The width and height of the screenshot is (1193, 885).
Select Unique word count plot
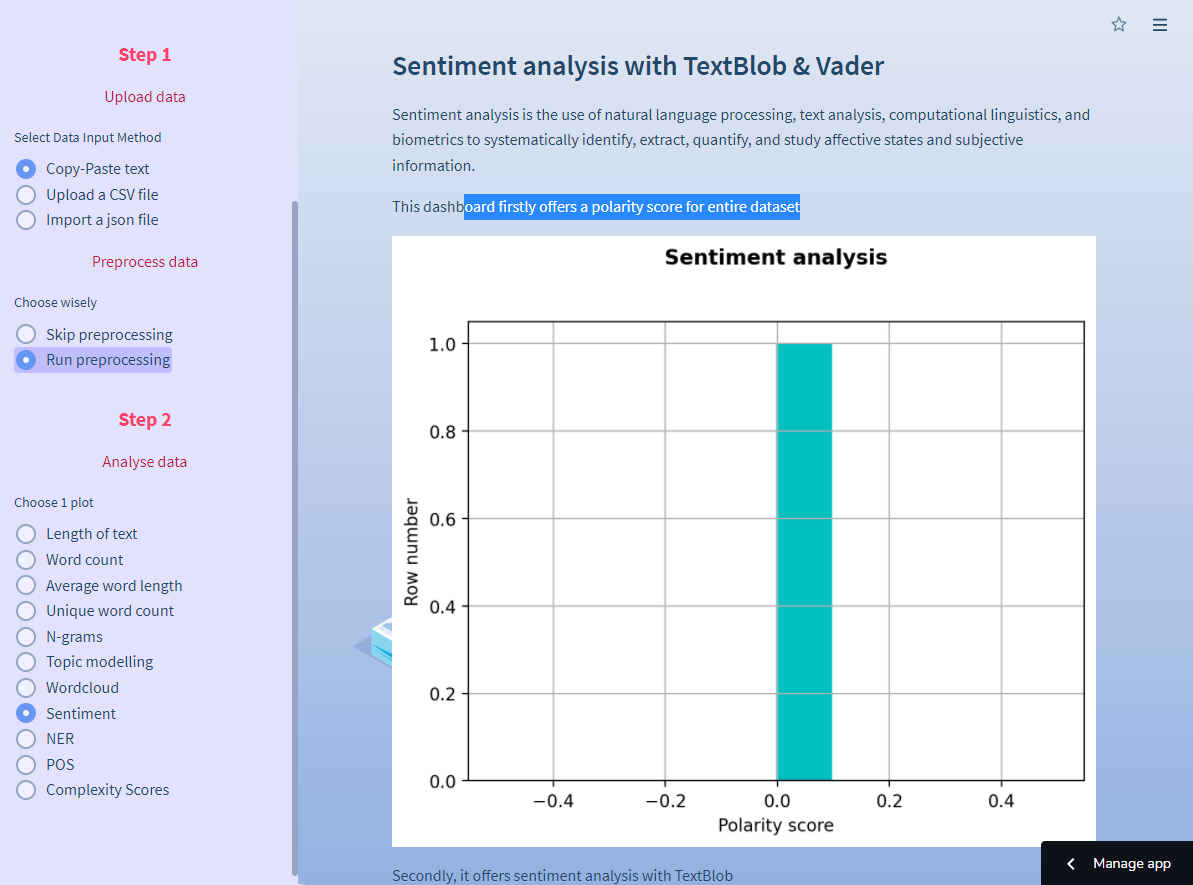(x=27, y=611)
